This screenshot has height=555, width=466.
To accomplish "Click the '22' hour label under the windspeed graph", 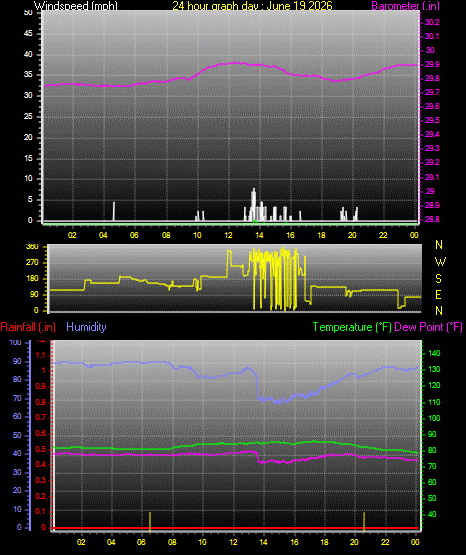I will pos(383,235).
